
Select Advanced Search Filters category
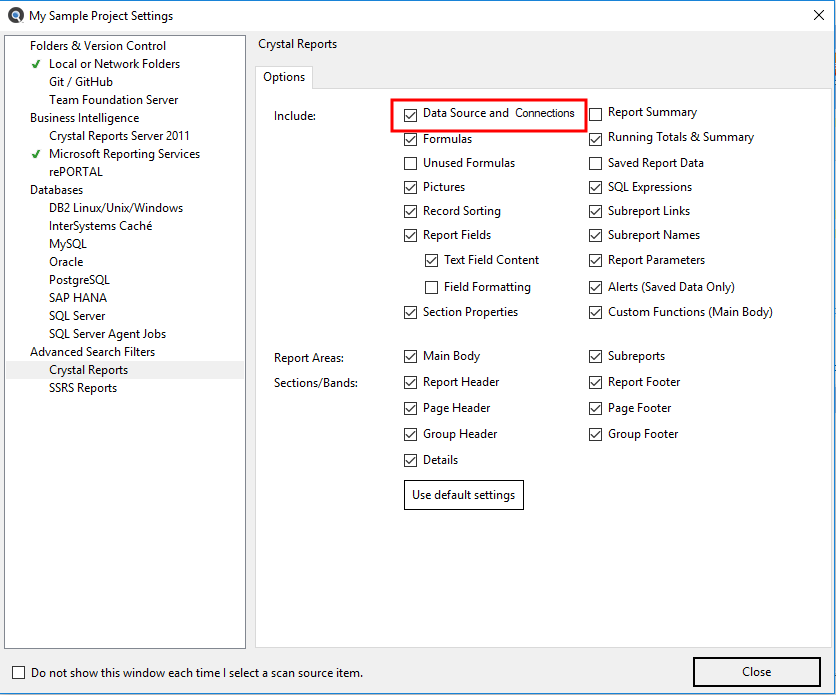click(93, 352)
